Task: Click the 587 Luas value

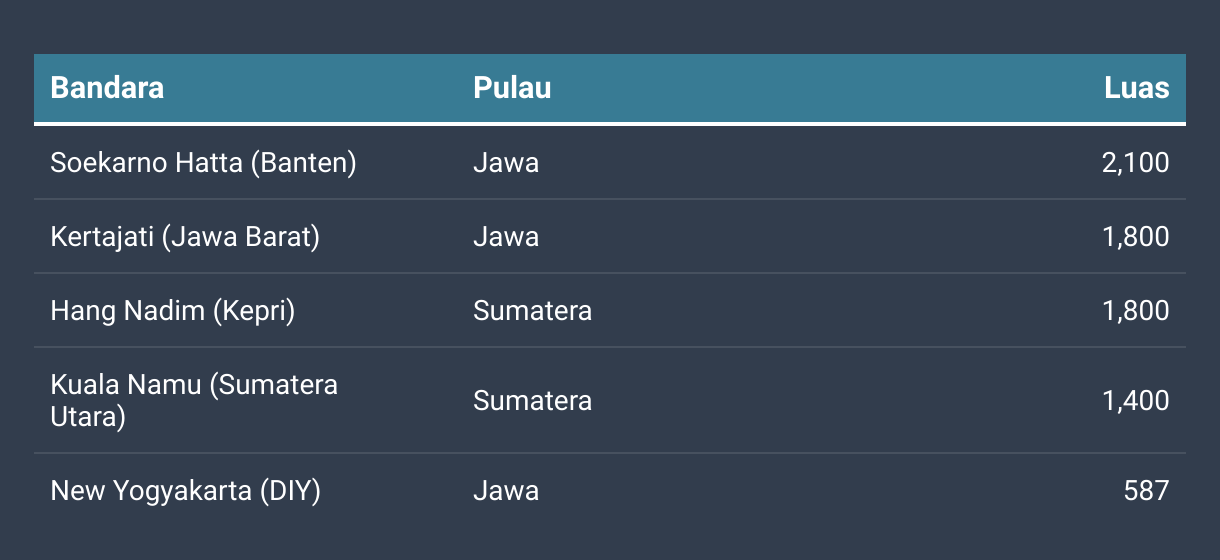Action: (x=1146, y=490)
